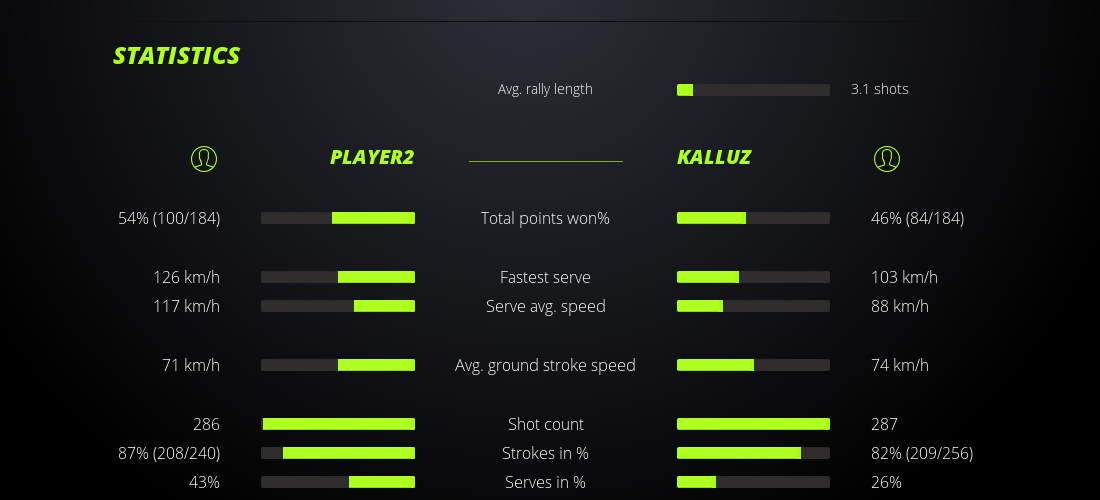Click PLAYER2's Total points won bar
The height and width of the screenshot is (500, 1100).
[338, 218]
